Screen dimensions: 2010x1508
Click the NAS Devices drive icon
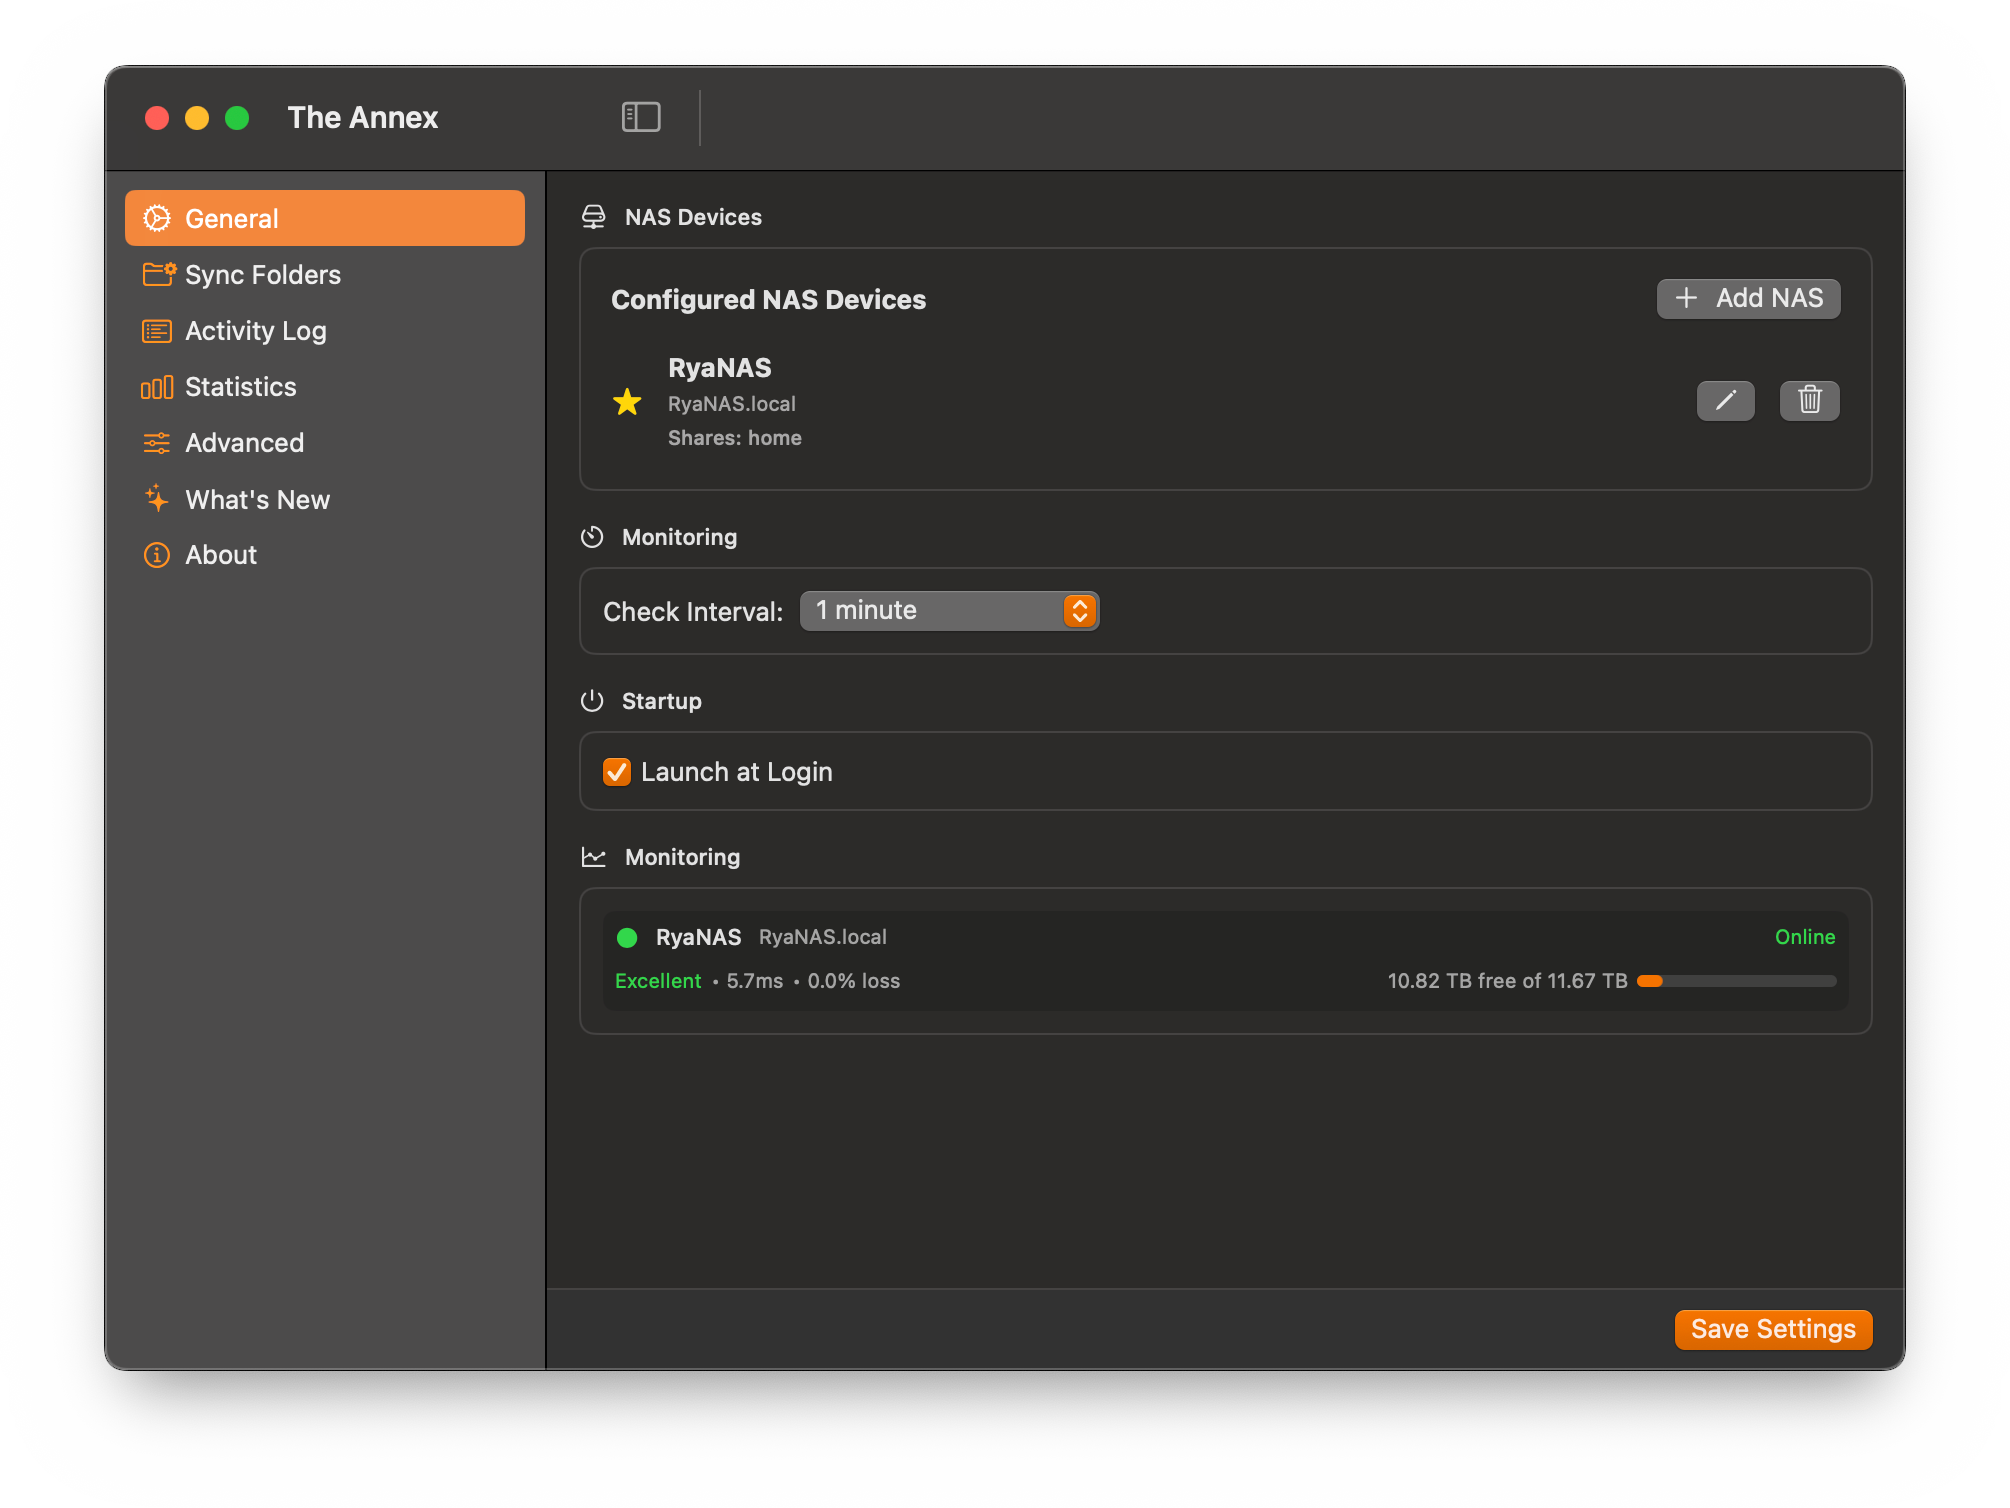coord(594,217)
